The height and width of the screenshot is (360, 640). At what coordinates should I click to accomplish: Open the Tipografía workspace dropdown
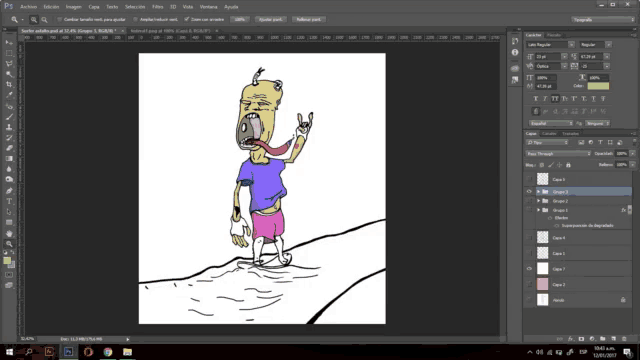coord(603,20)
